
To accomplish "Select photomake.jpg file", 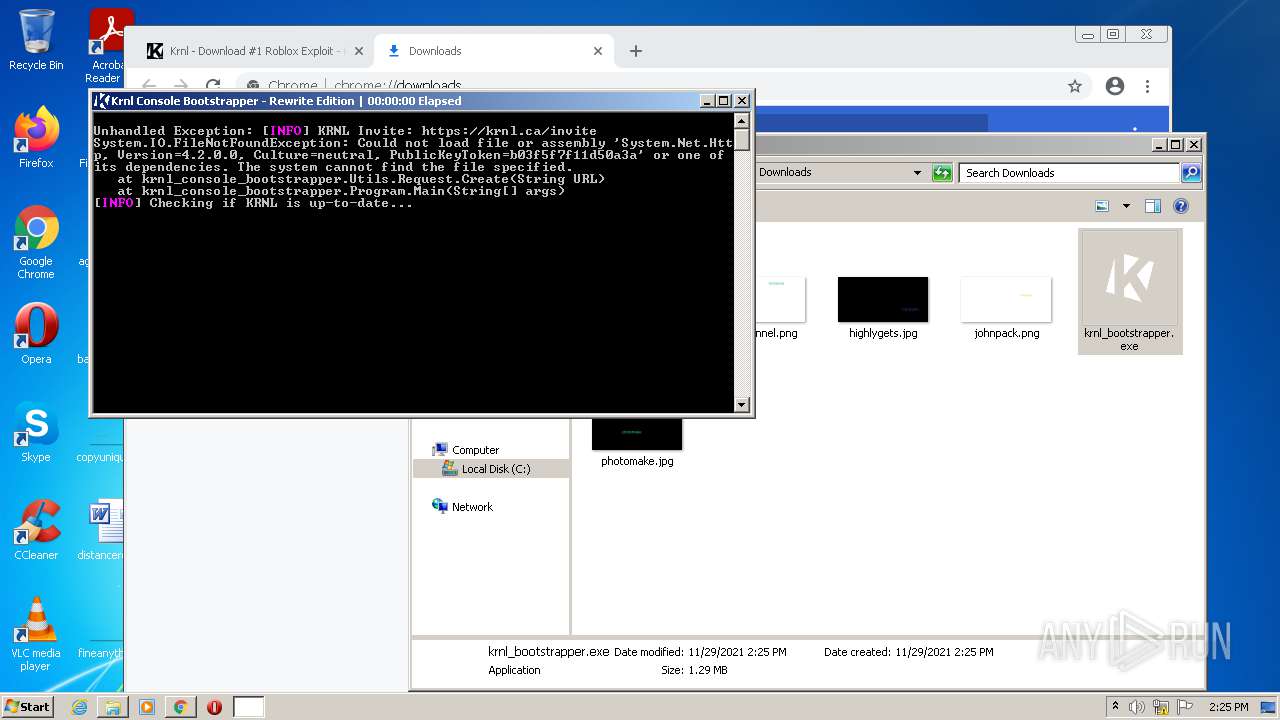I will (637, 444).
